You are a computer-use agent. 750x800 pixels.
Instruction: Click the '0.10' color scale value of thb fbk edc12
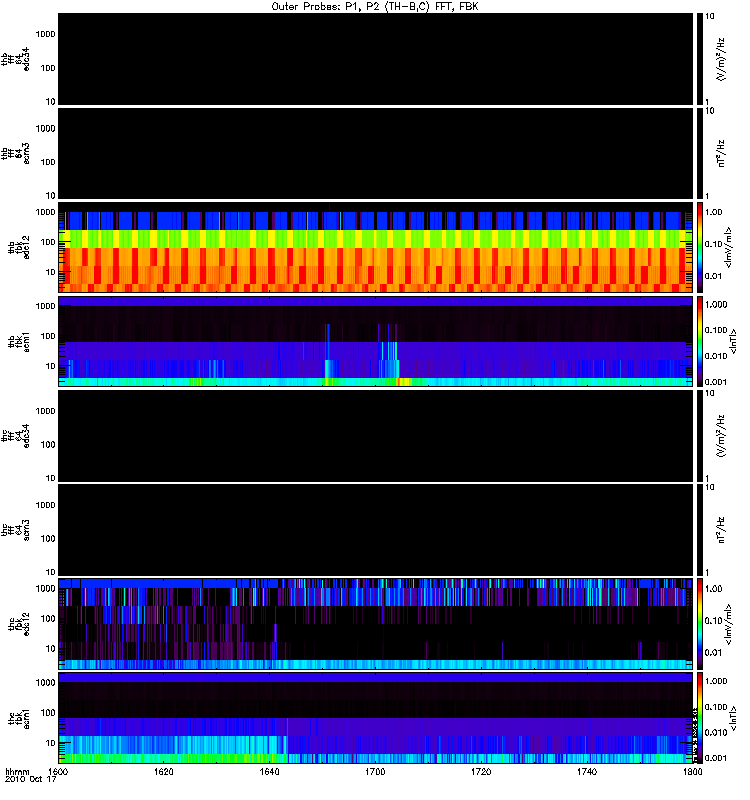[713, 244]
